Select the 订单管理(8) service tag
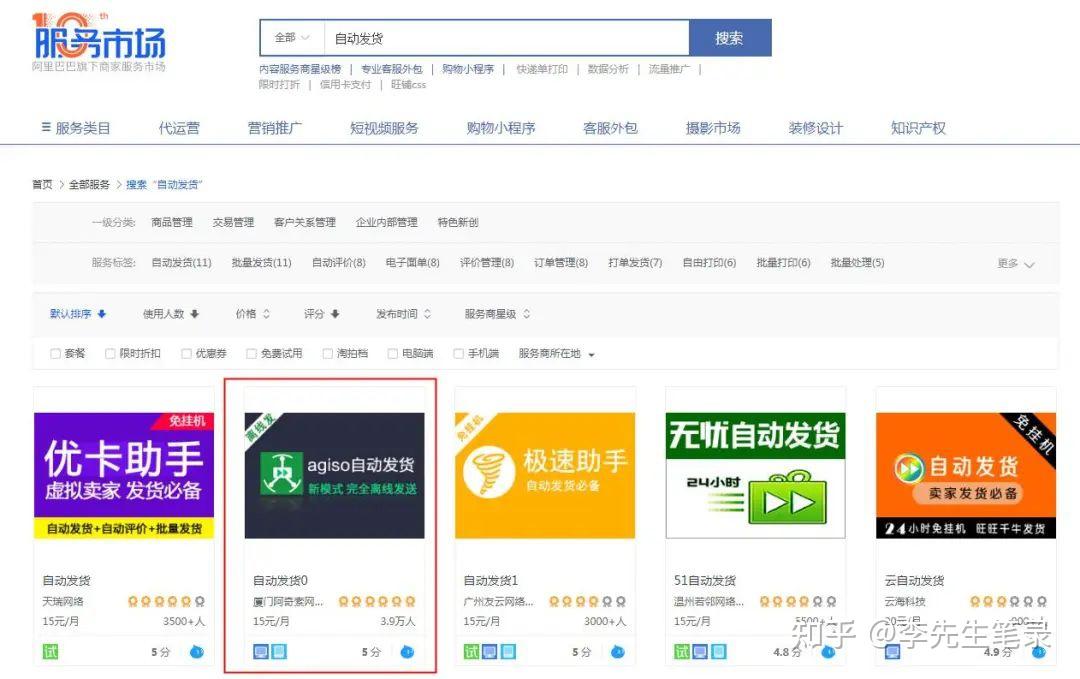 [x=561, y=262]
